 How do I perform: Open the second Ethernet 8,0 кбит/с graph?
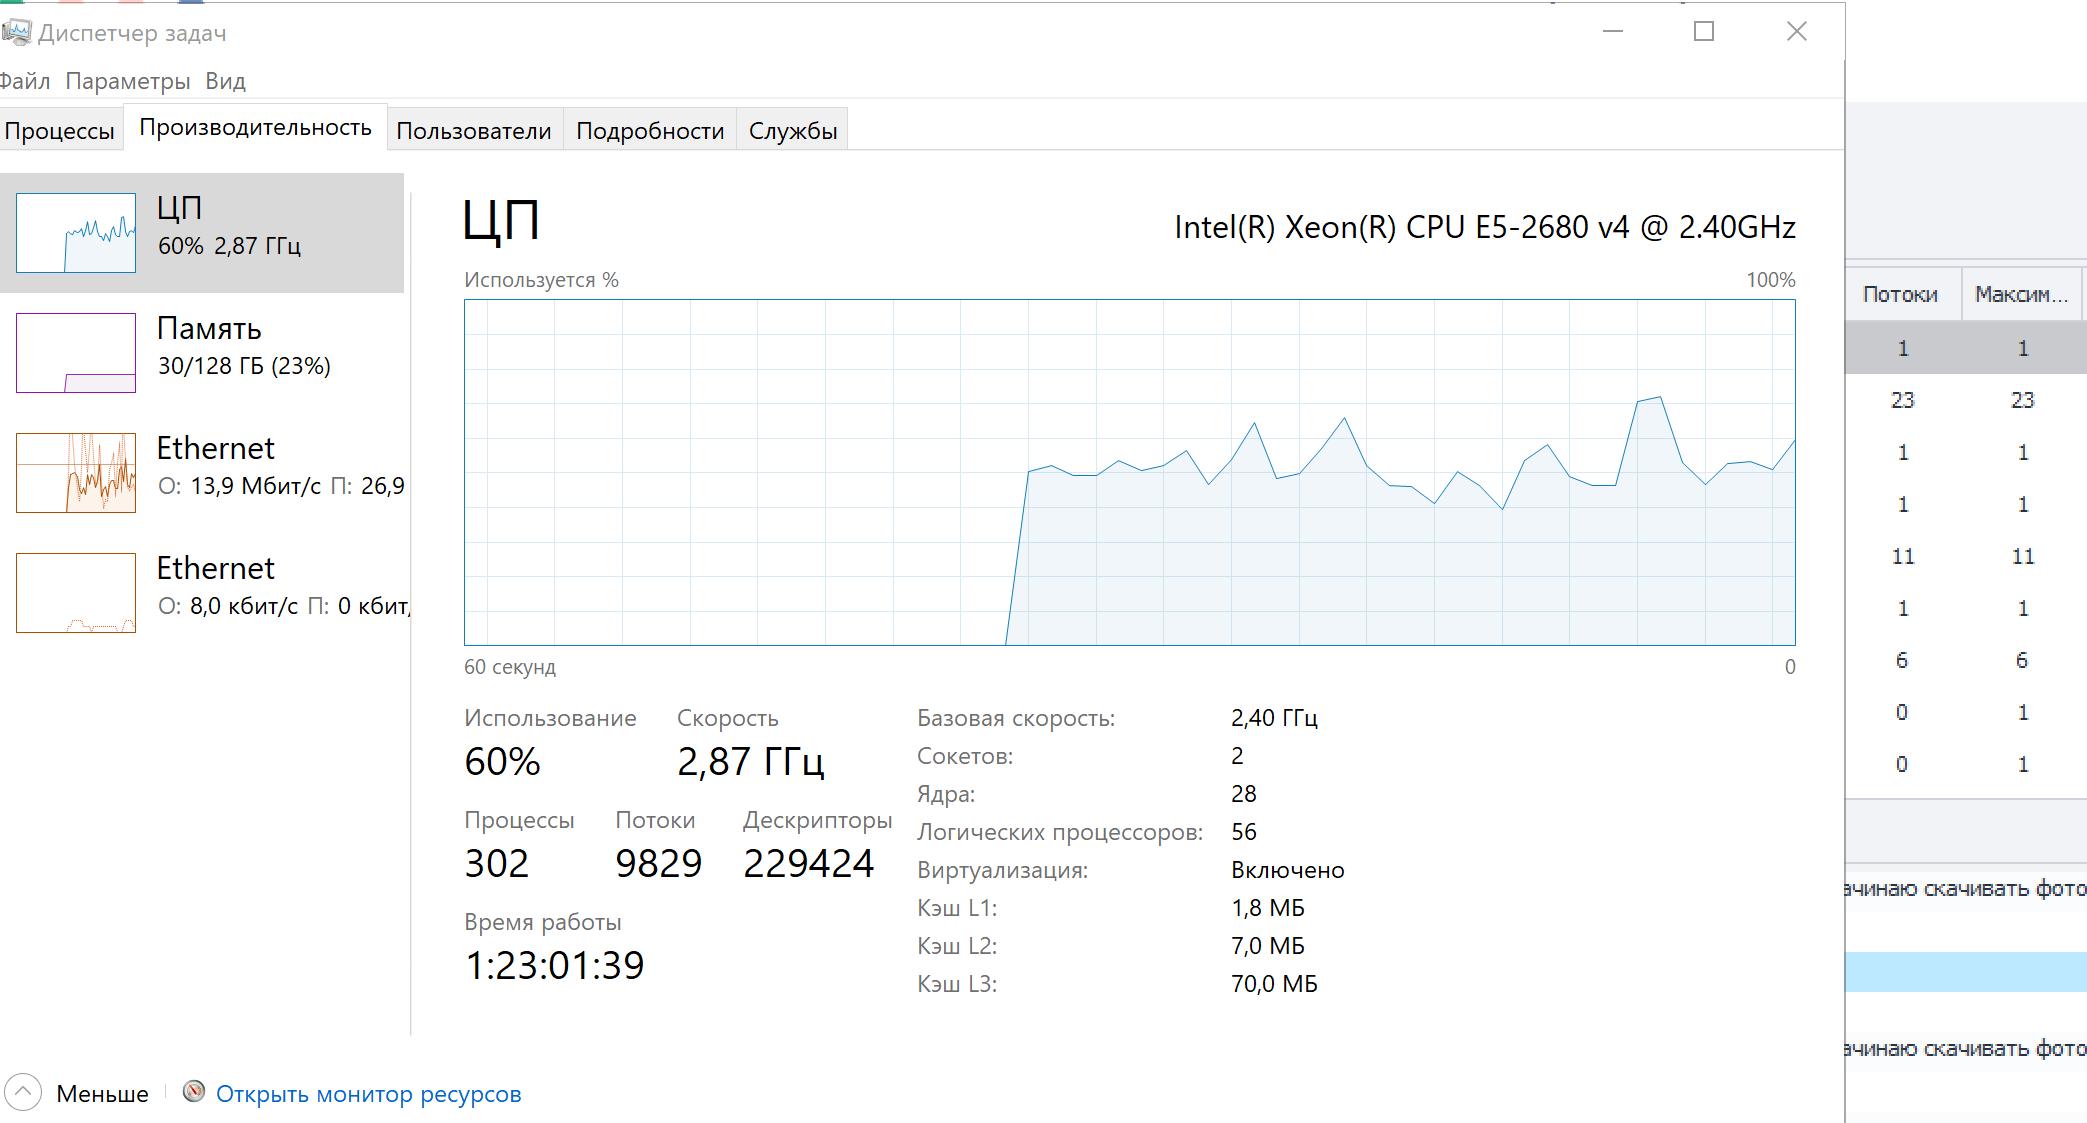[x=76, y=592]
